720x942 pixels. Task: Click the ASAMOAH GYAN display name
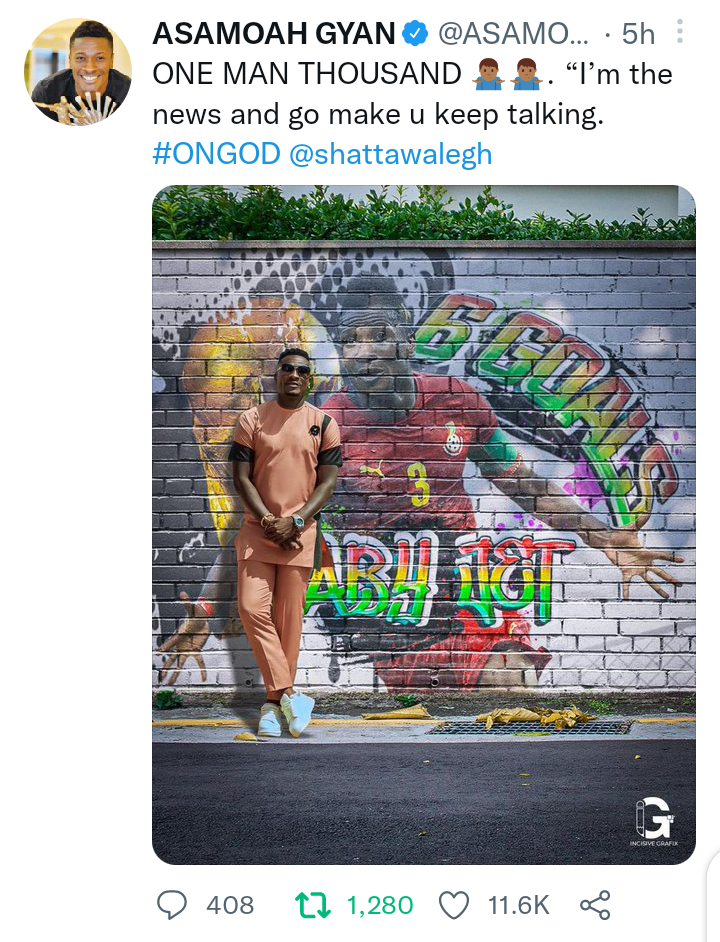click(x=274, y=33)
